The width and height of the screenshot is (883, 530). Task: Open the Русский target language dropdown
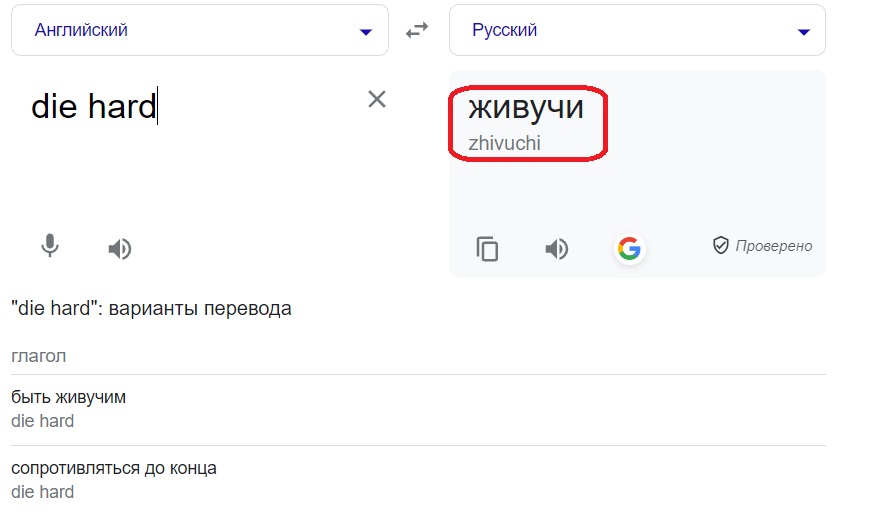[637, 30]
